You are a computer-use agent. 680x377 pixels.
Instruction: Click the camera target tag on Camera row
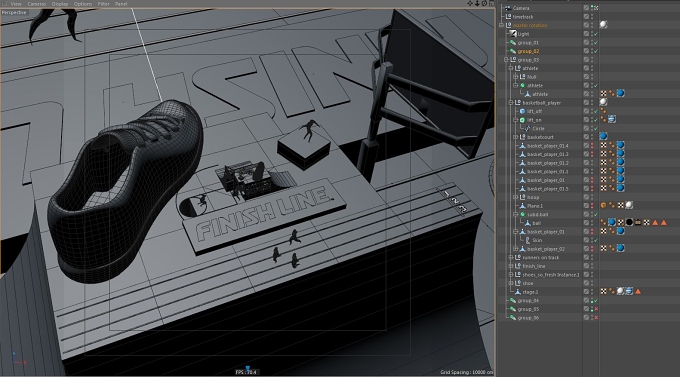click(x=596, y=8)
